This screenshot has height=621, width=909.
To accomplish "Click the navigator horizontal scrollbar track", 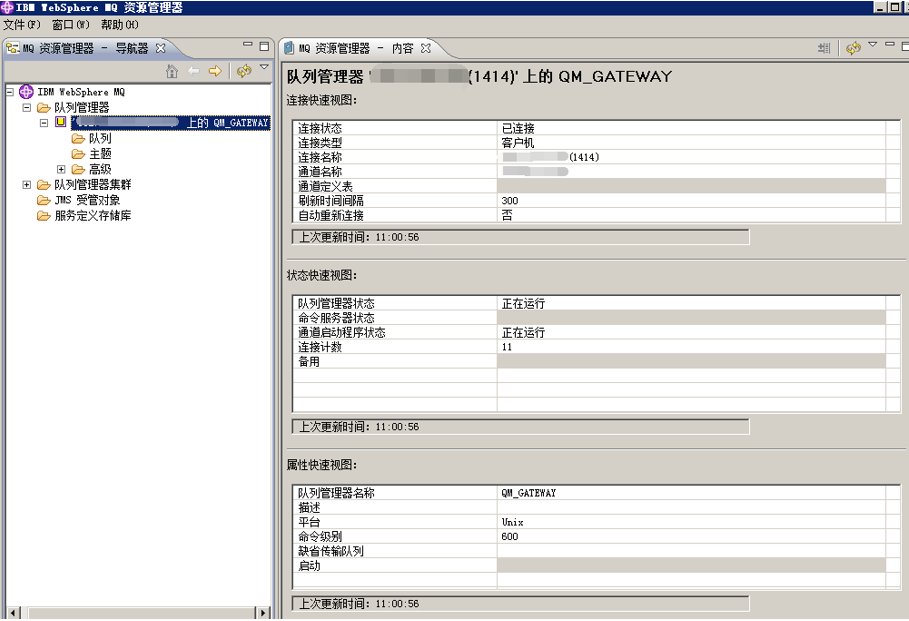I will click(x=139, y=613).
